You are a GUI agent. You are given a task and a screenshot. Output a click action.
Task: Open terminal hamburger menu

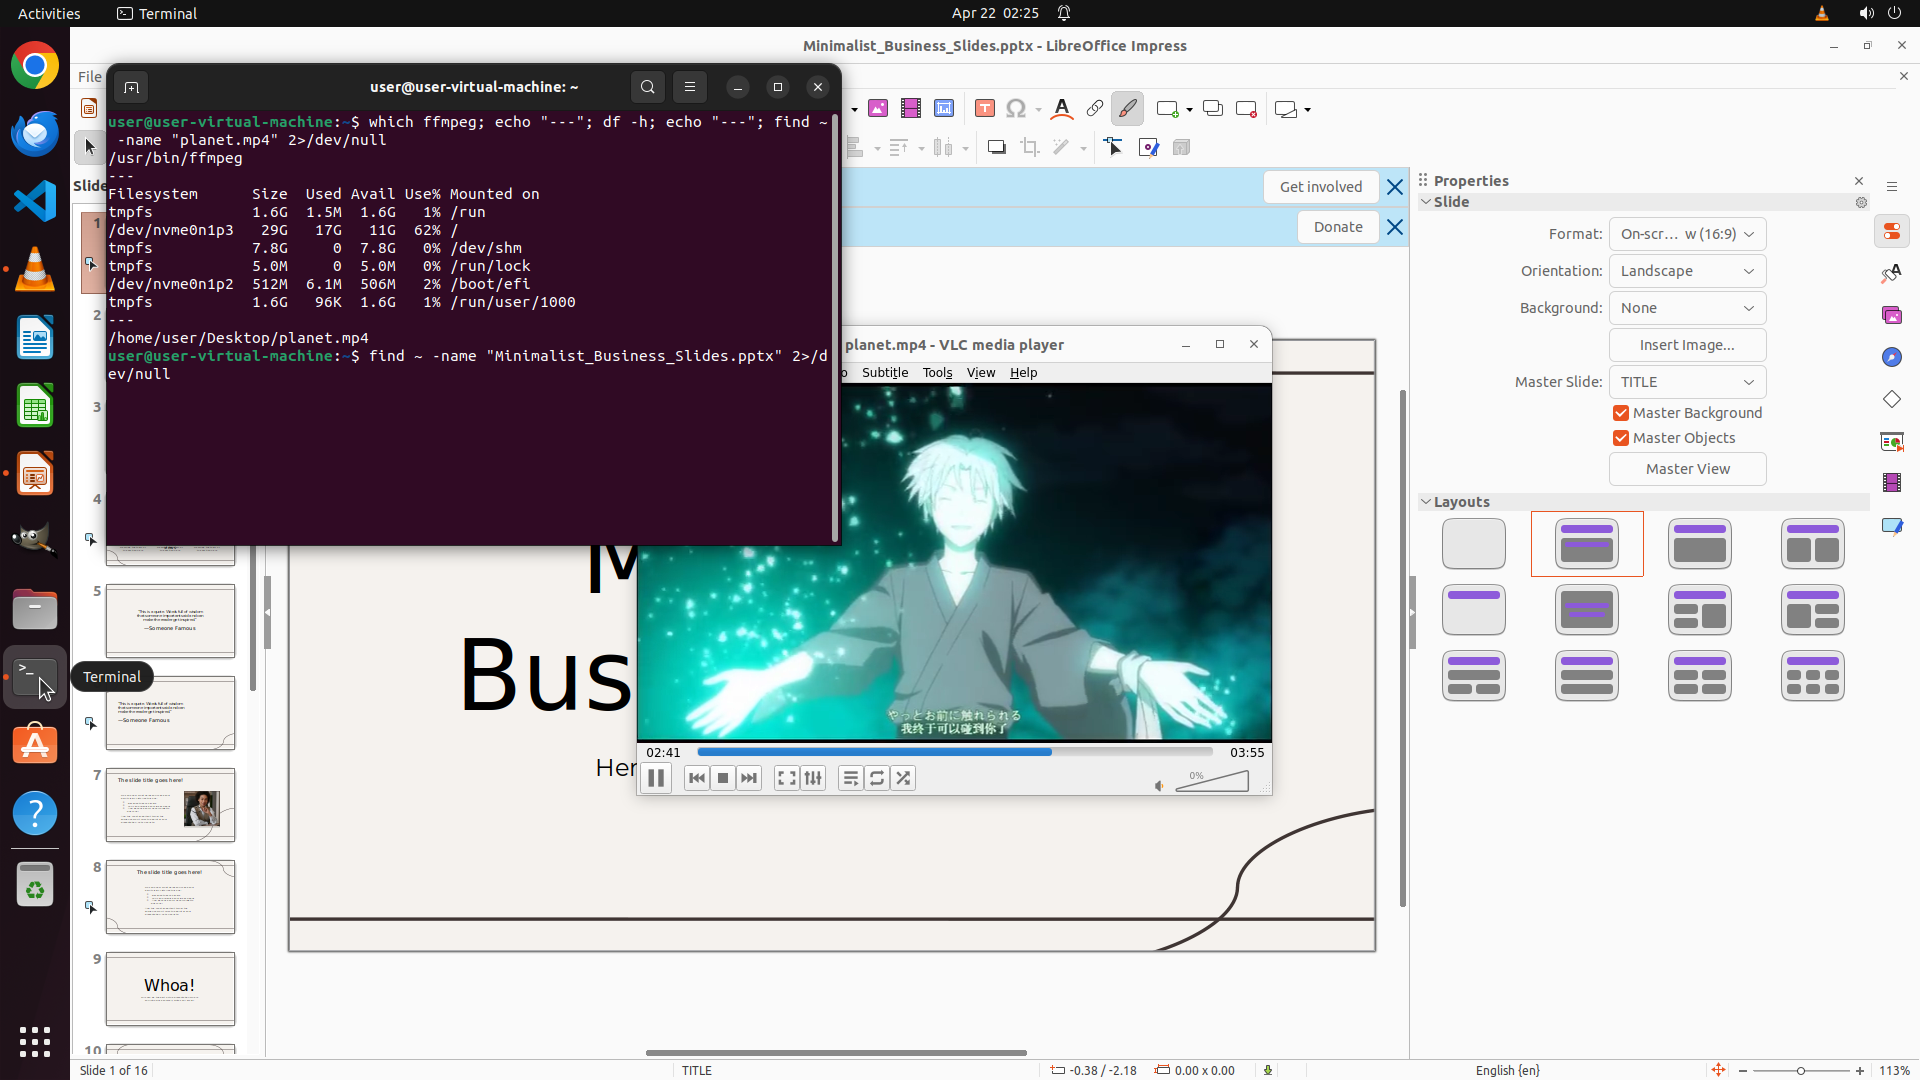click(x=690, y=87)
